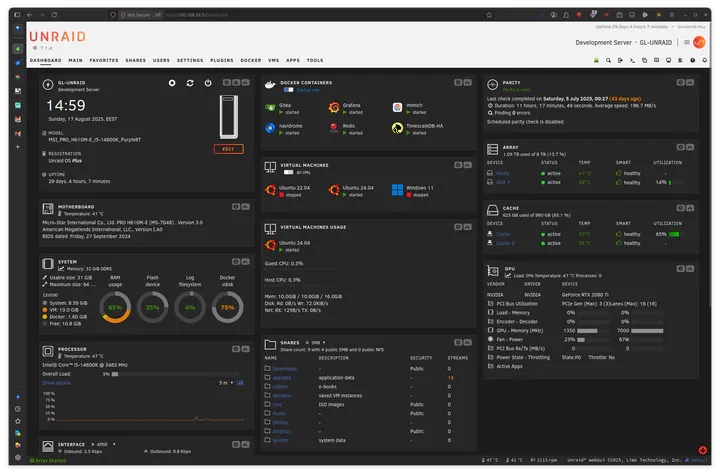Open the processor graph time-range dropdown
The width and height of the screenshot is (720, 475).
(226, 383)
